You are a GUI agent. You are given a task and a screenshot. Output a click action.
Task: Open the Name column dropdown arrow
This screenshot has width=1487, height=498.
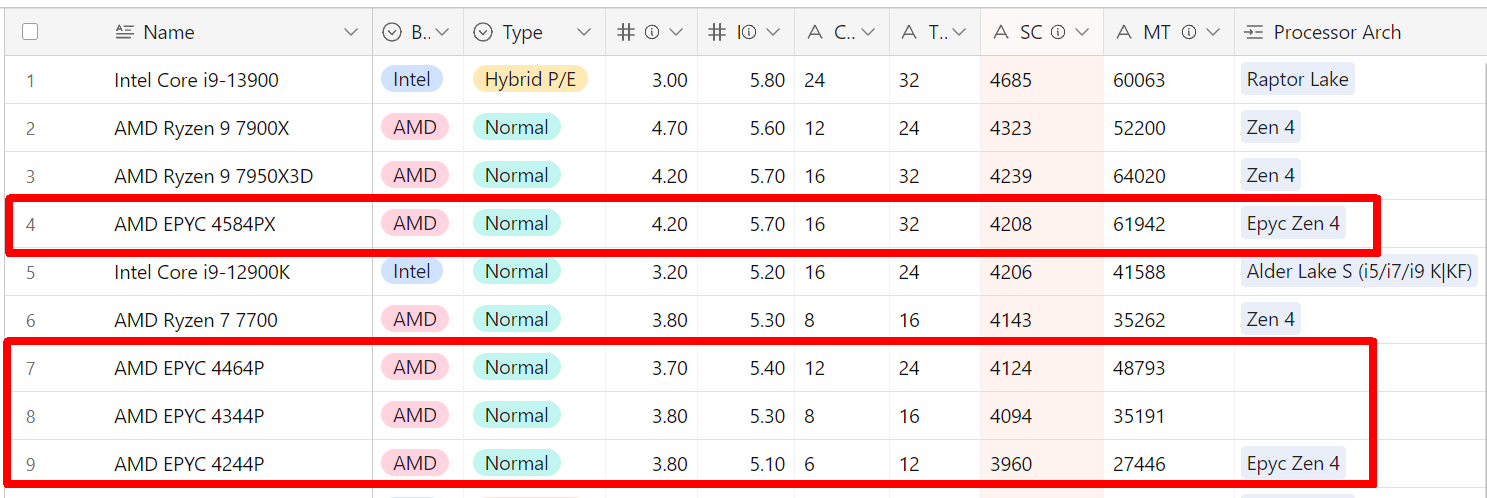351,32
